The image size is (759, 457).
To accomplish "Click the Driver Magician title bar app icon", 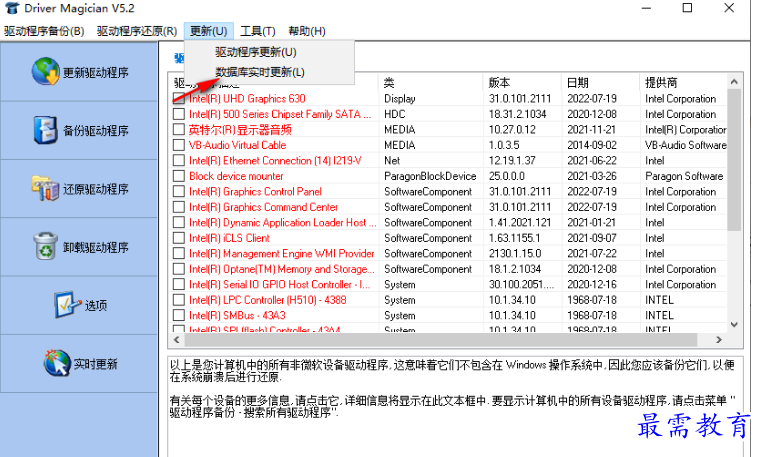I will click(x=12, y=8).
